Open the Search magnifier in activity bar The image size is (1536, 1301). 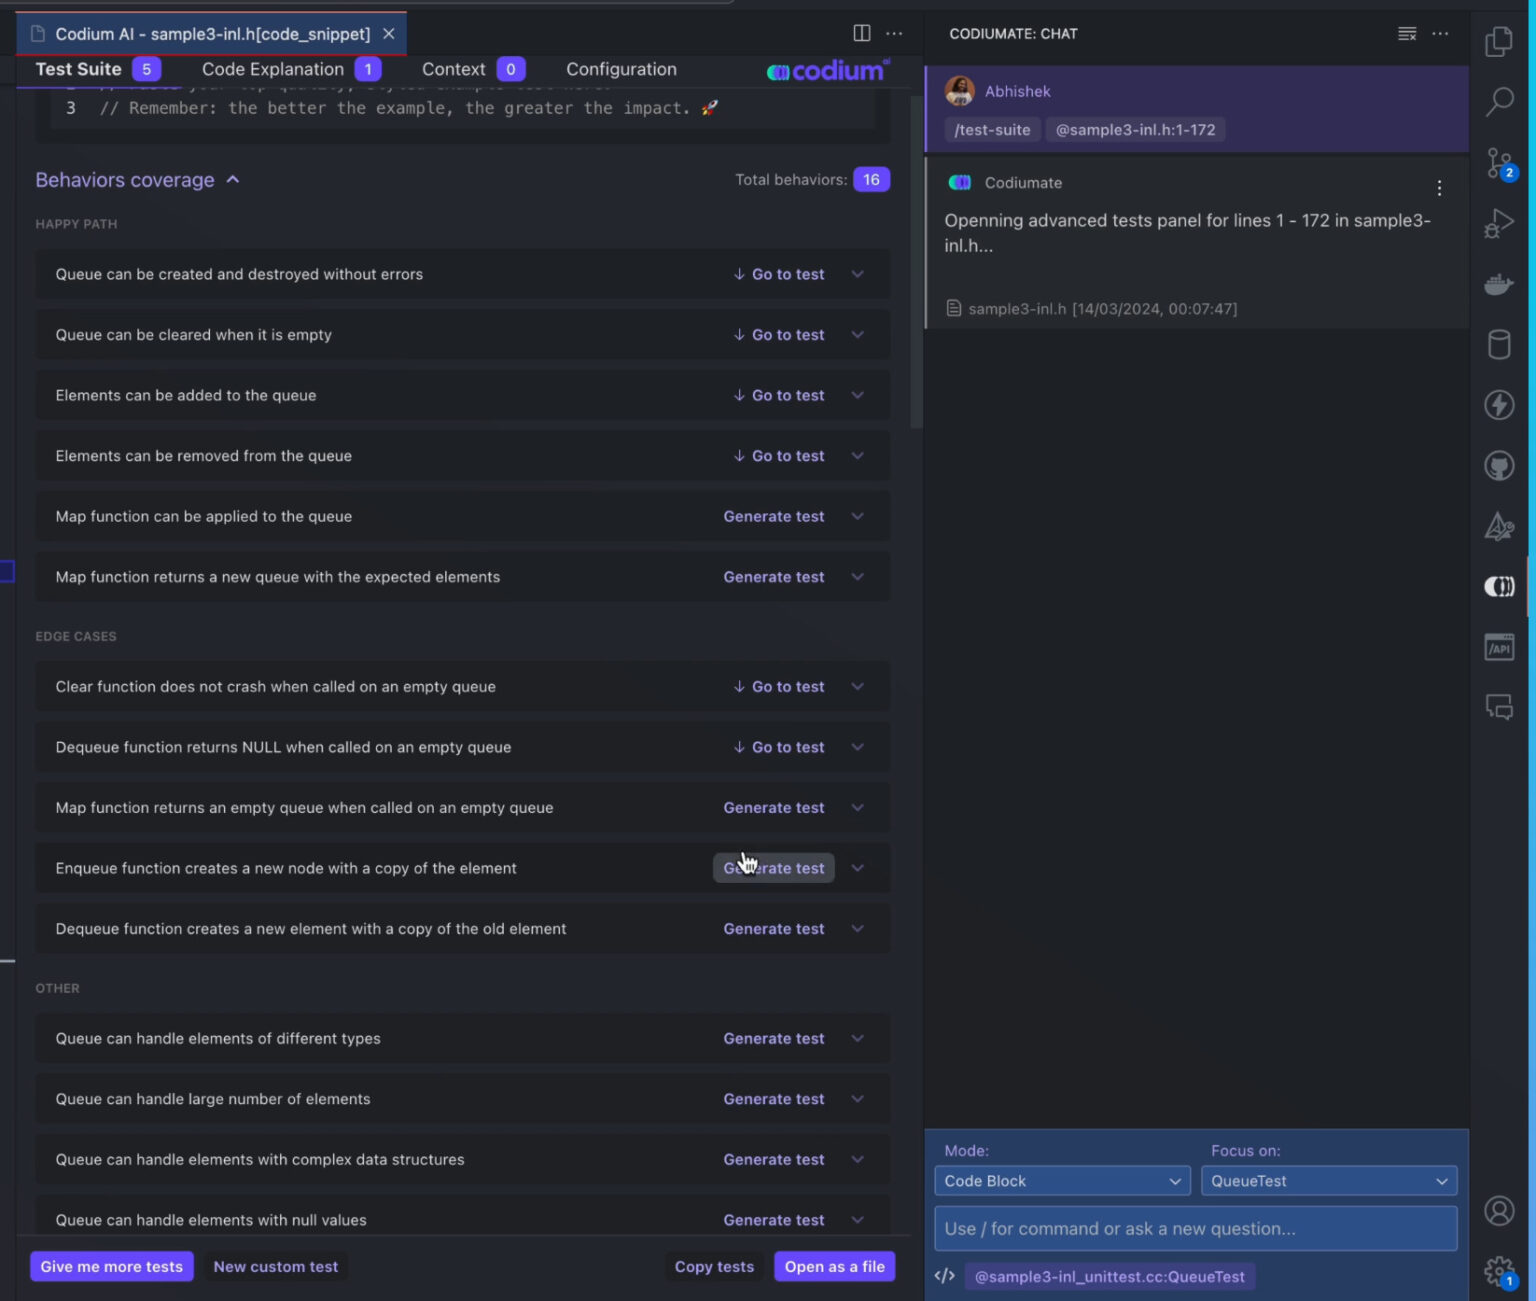1498,101
